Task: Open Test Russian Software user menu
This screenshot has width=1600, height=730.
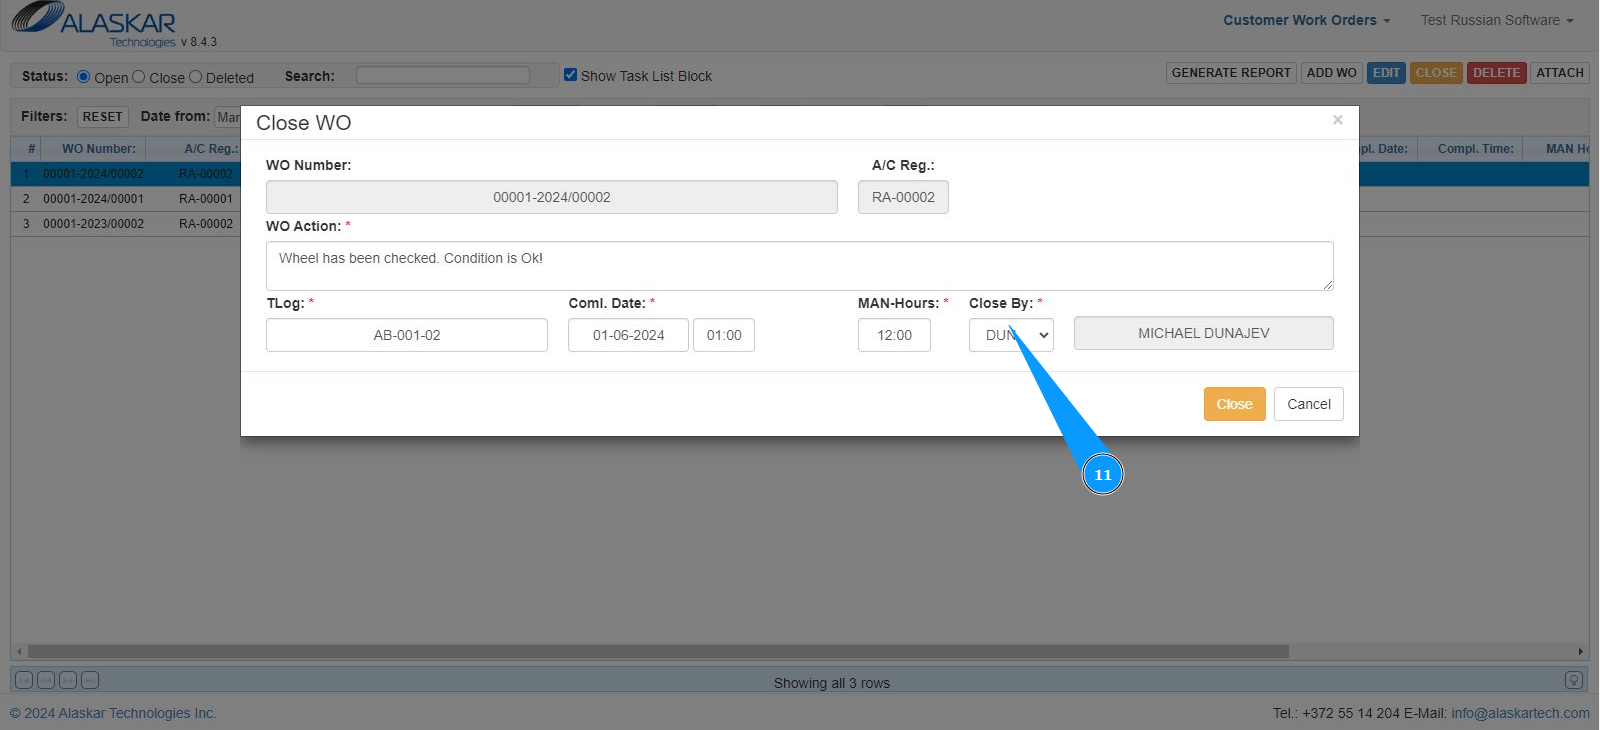Action: [1496, 20]
